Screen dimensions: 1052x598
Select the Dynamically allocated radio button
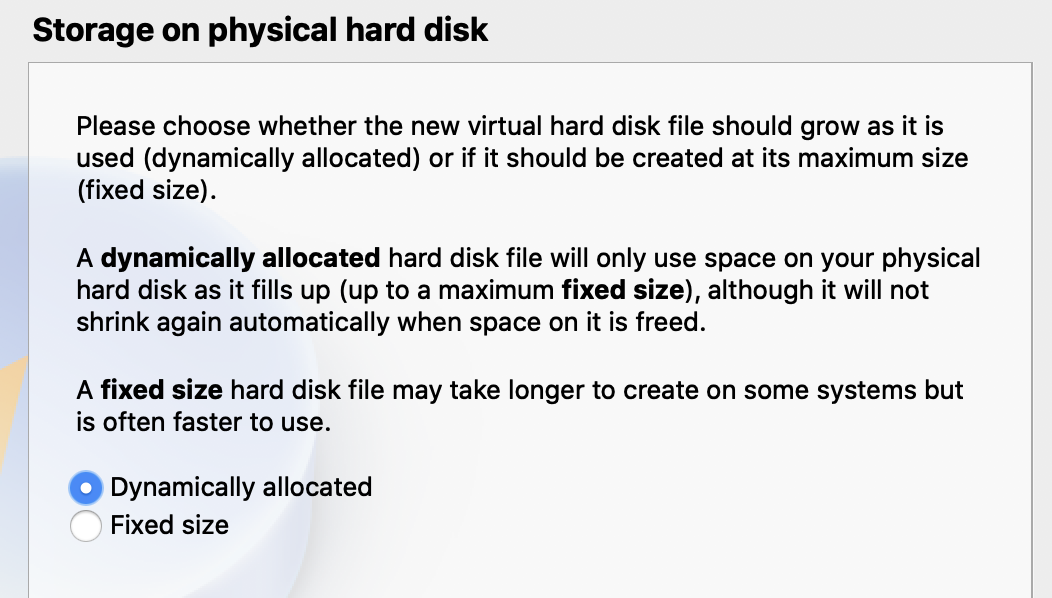click(86, 487)
